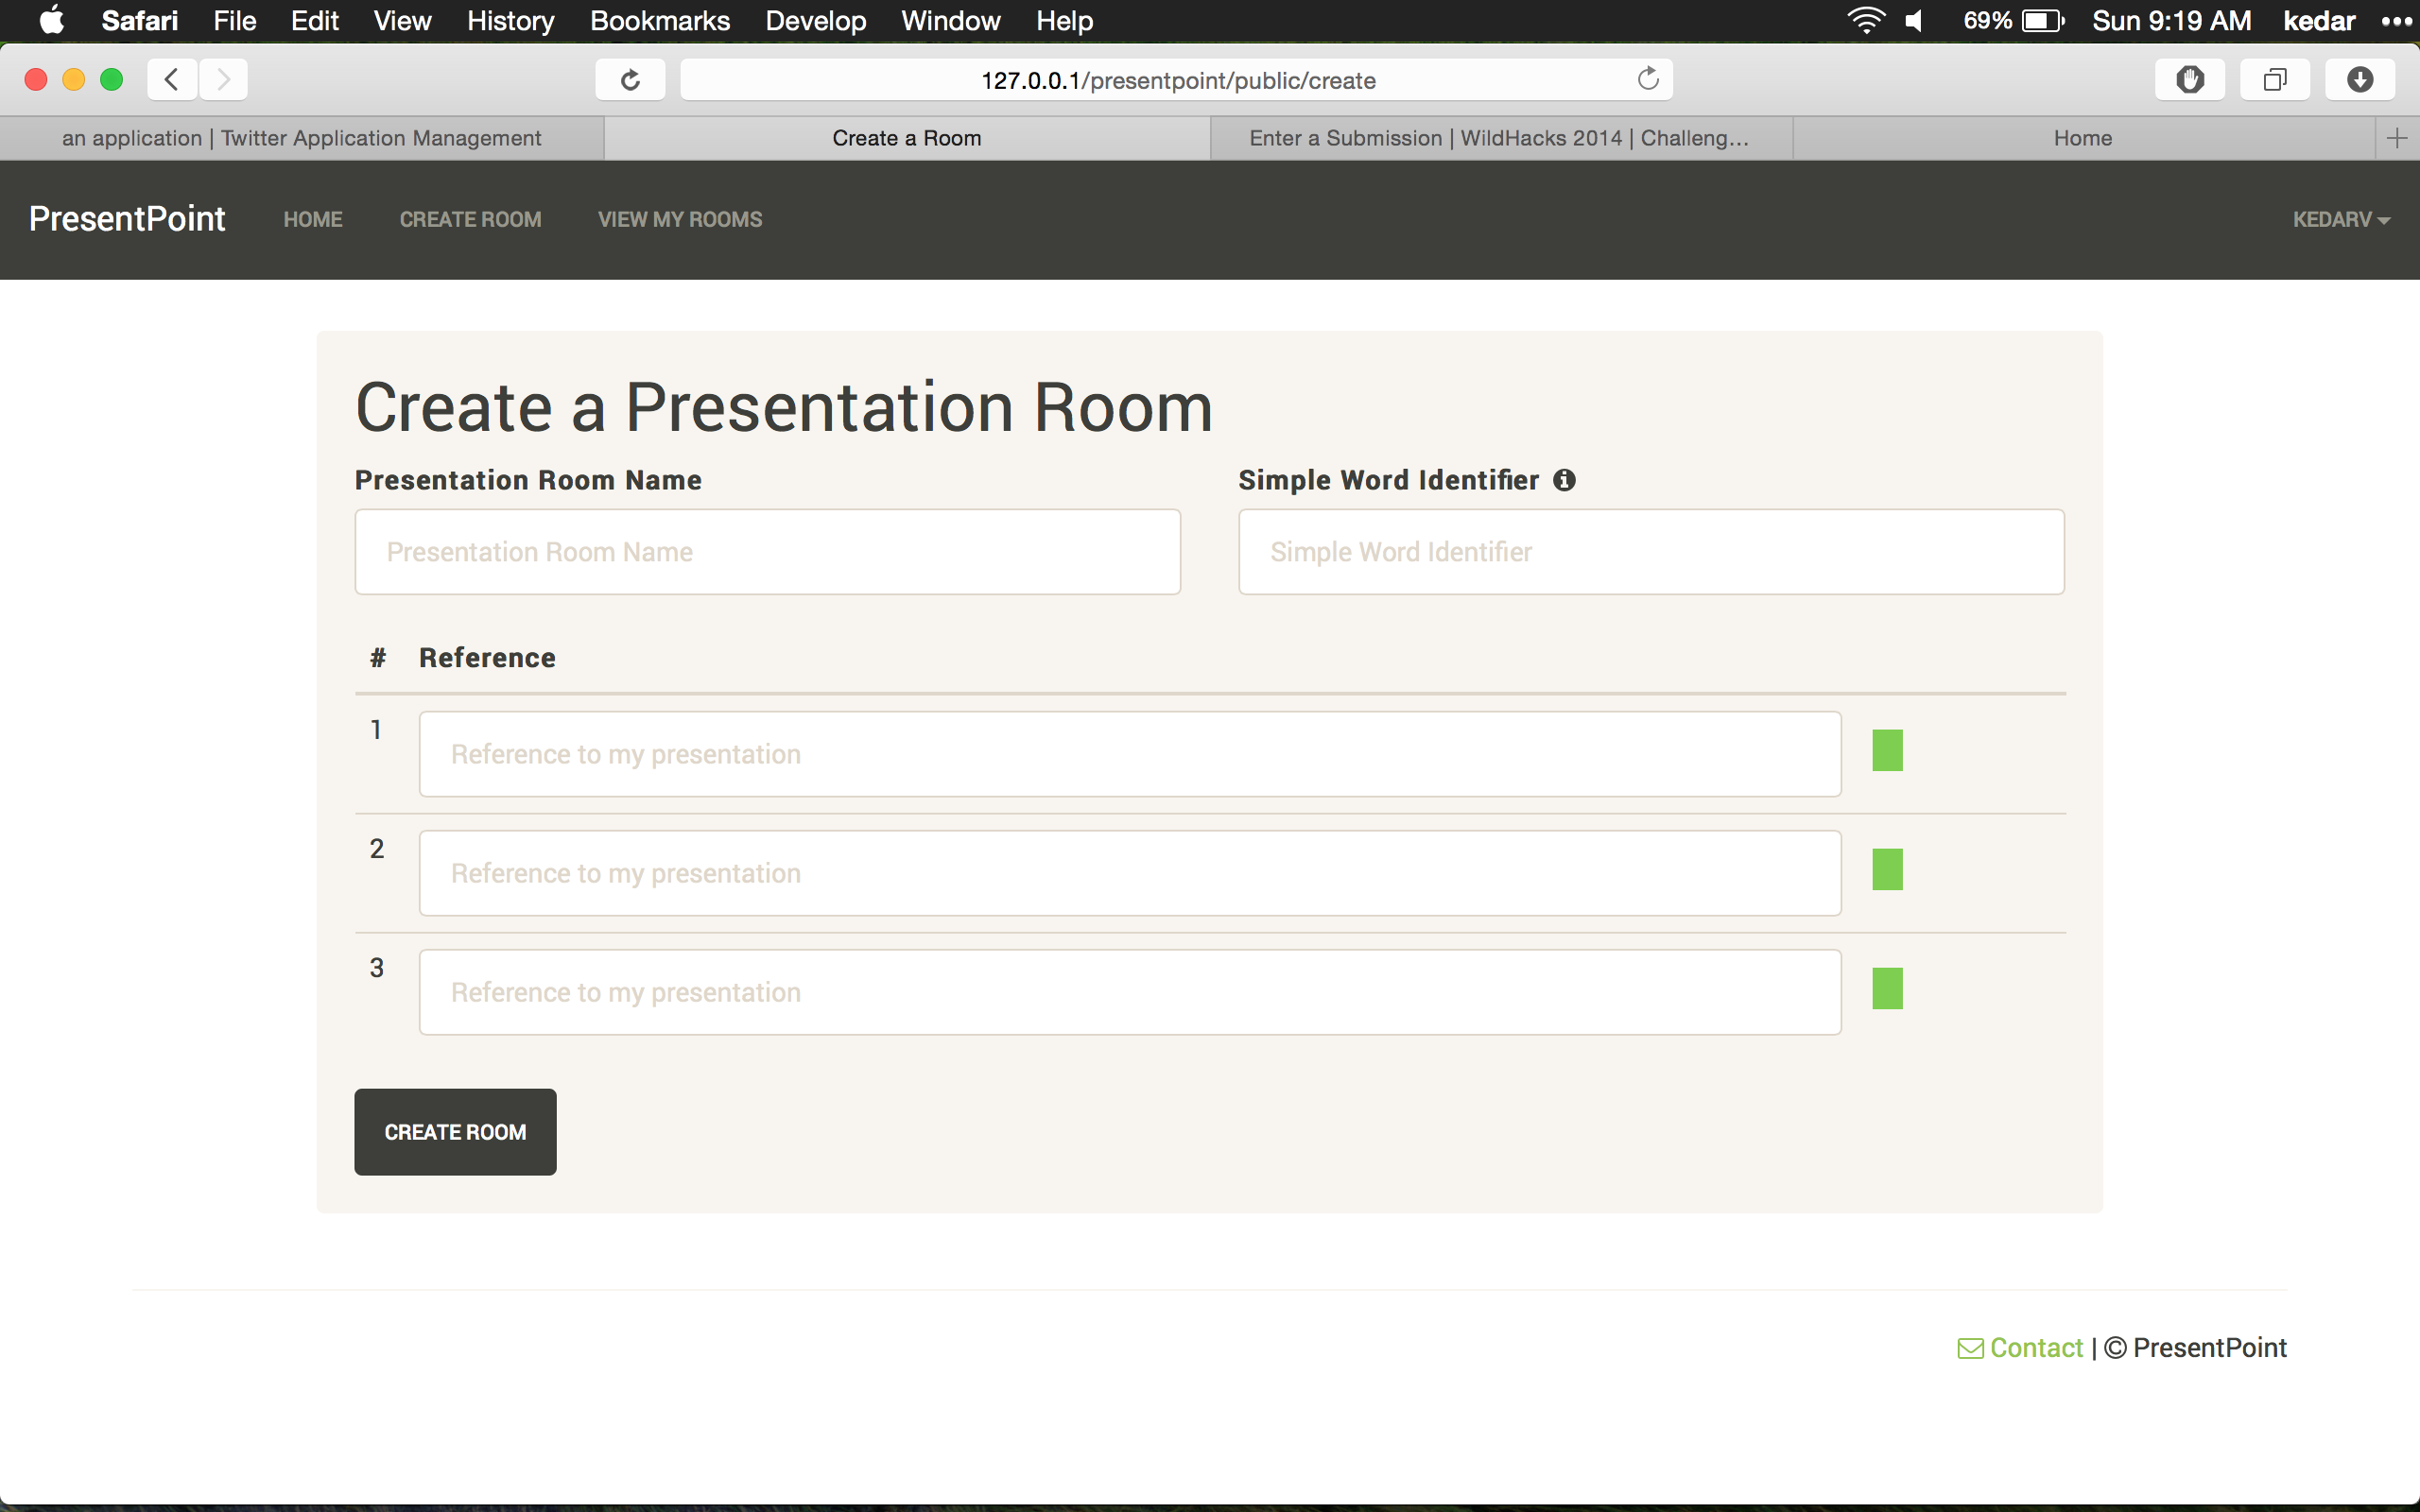Focus the Presentation Room Name input field
This screenshot has width=2420, height=1512.
767,552
